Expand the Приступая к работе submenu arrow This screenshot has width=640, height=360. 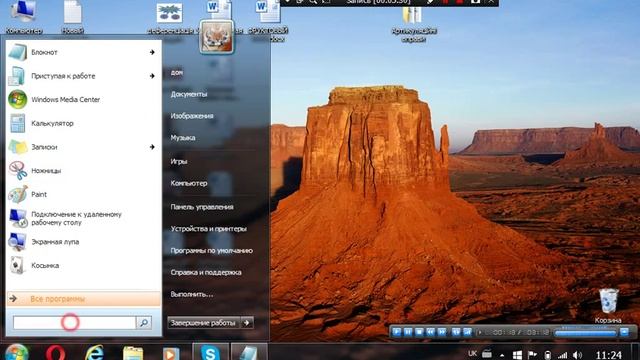[152, 76]
